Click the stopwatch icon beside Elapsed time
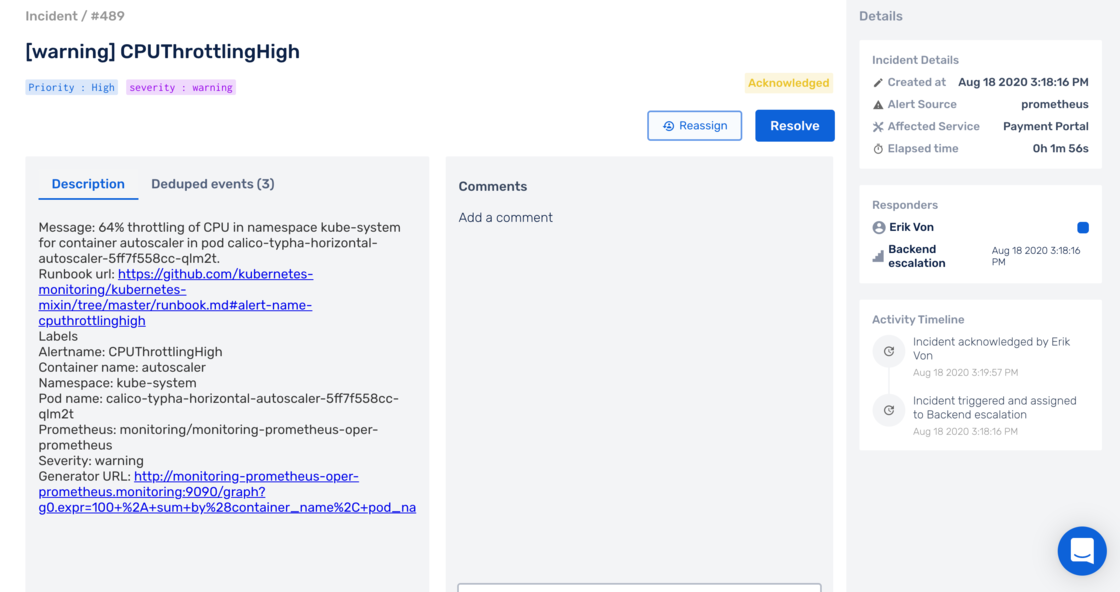The width and height of the screenshot is (1120, 592). point(878,149)
